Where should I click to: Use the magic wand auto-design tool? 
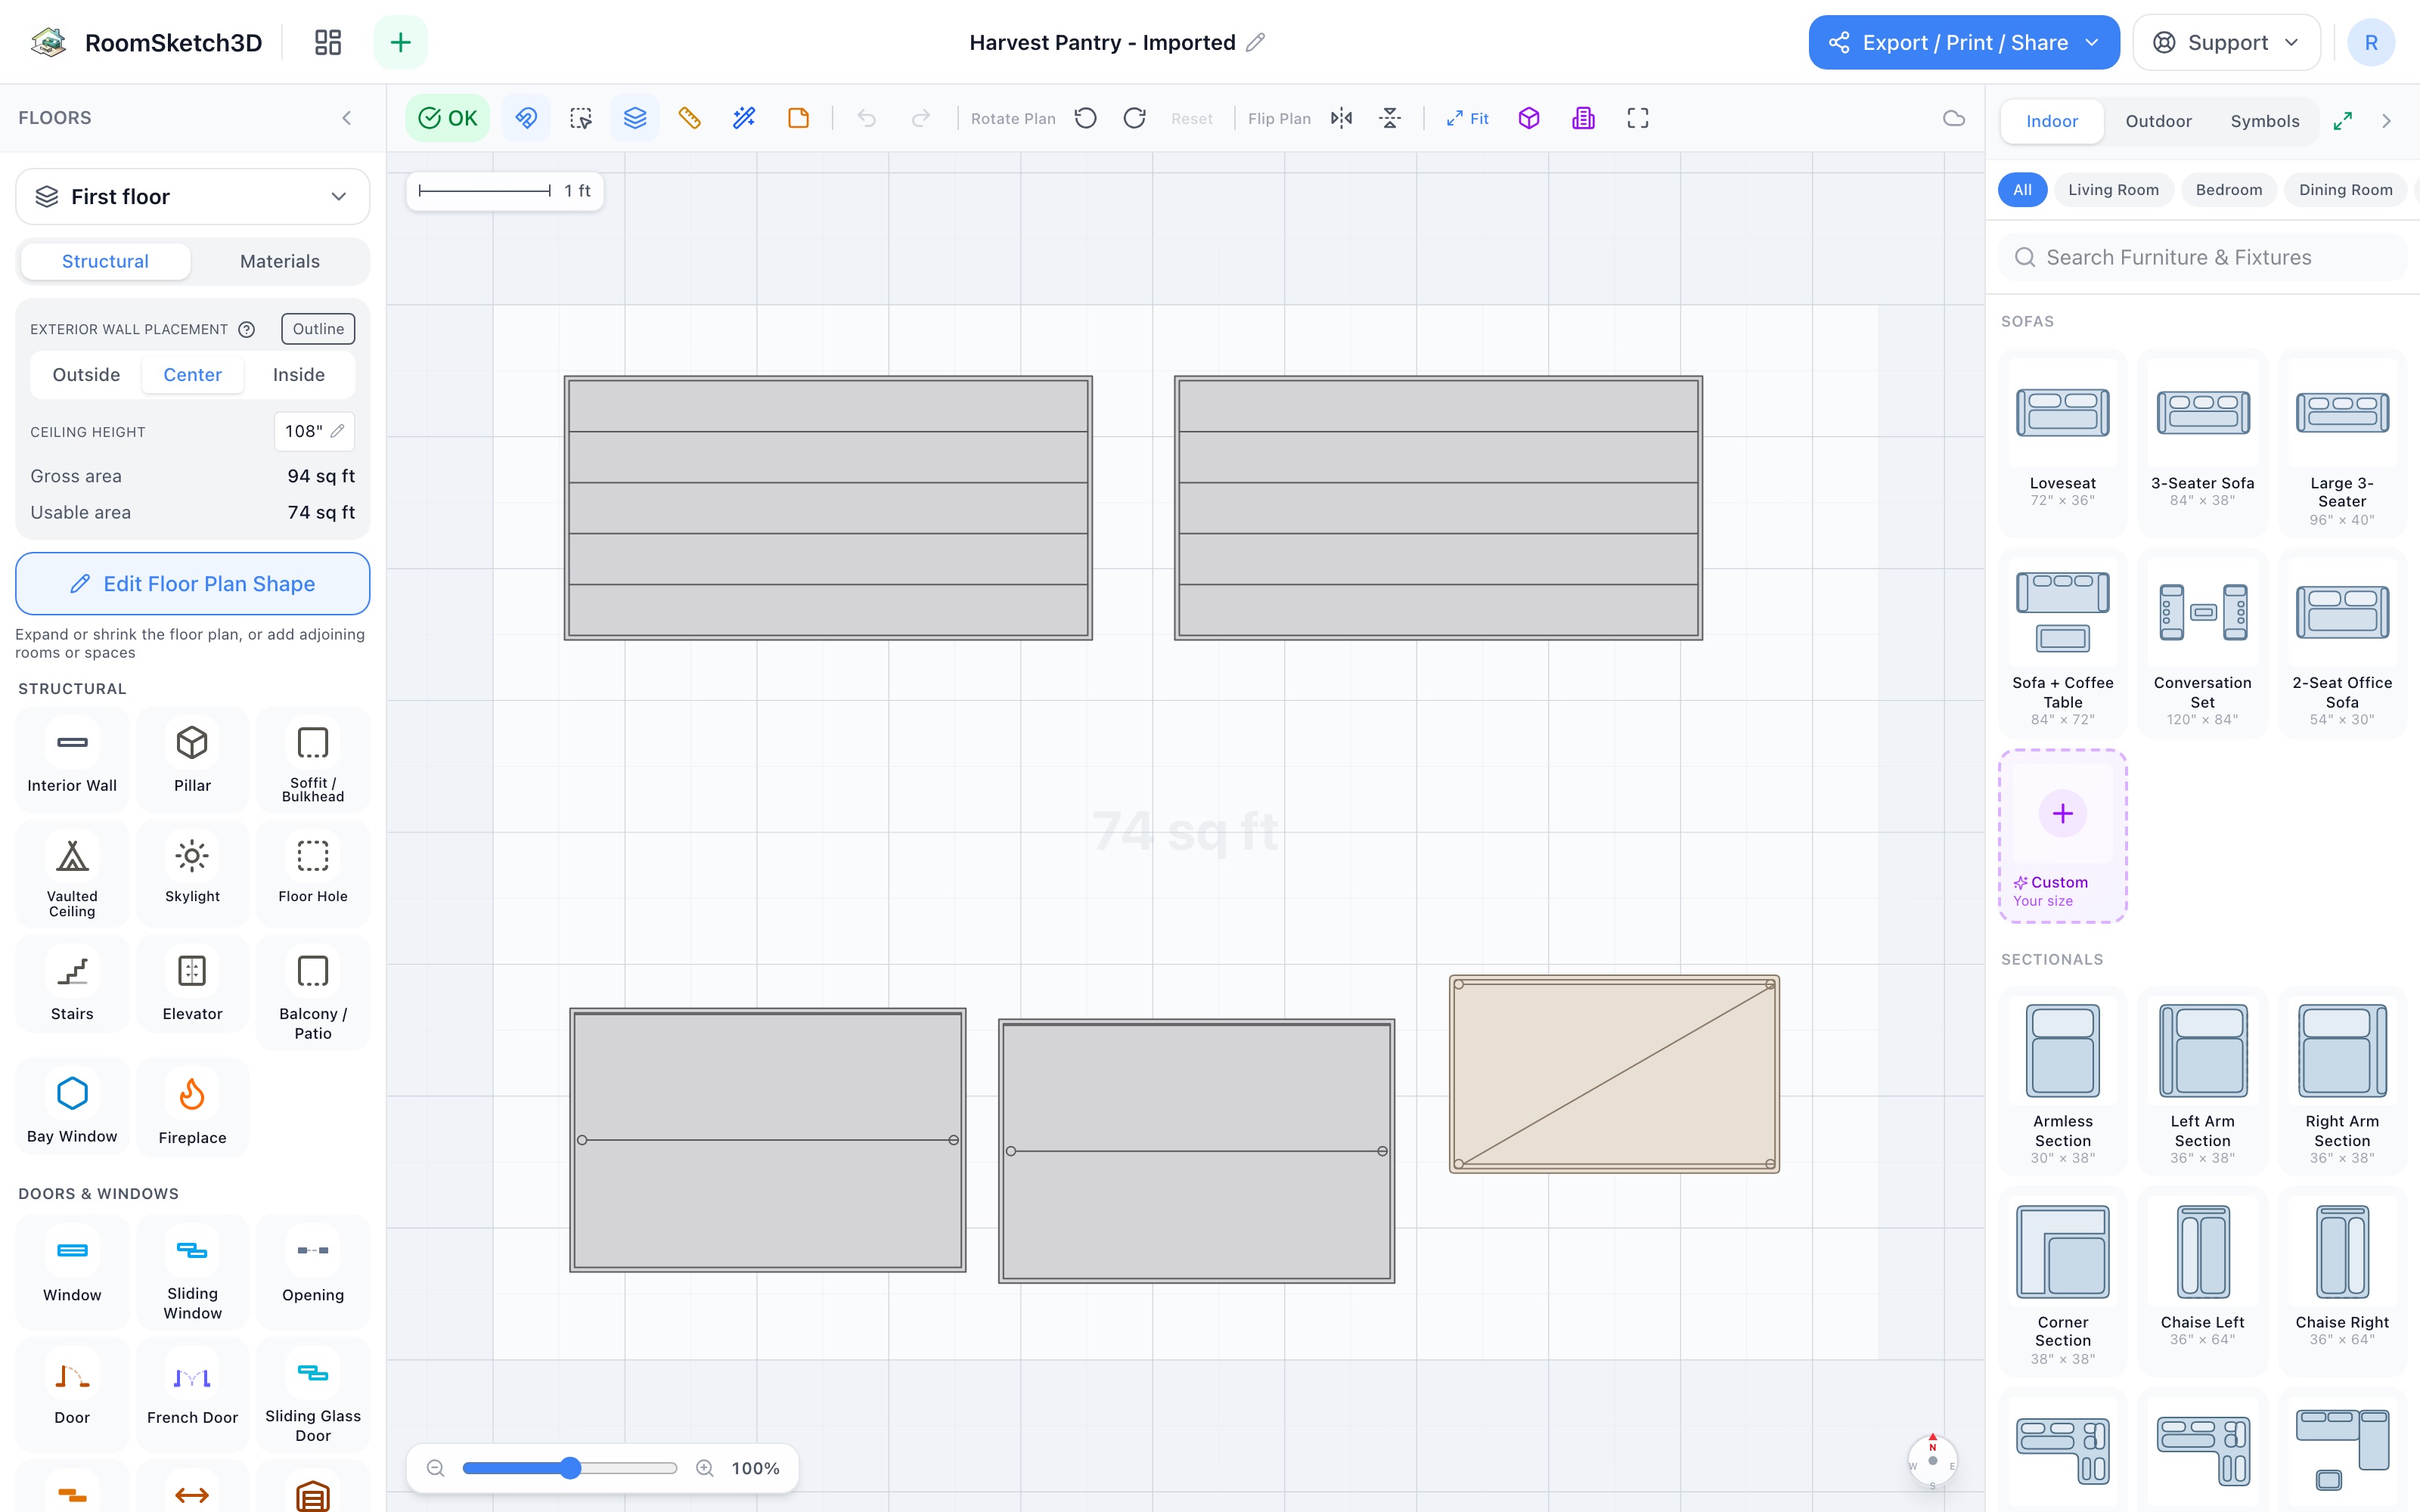click(744, 118)
